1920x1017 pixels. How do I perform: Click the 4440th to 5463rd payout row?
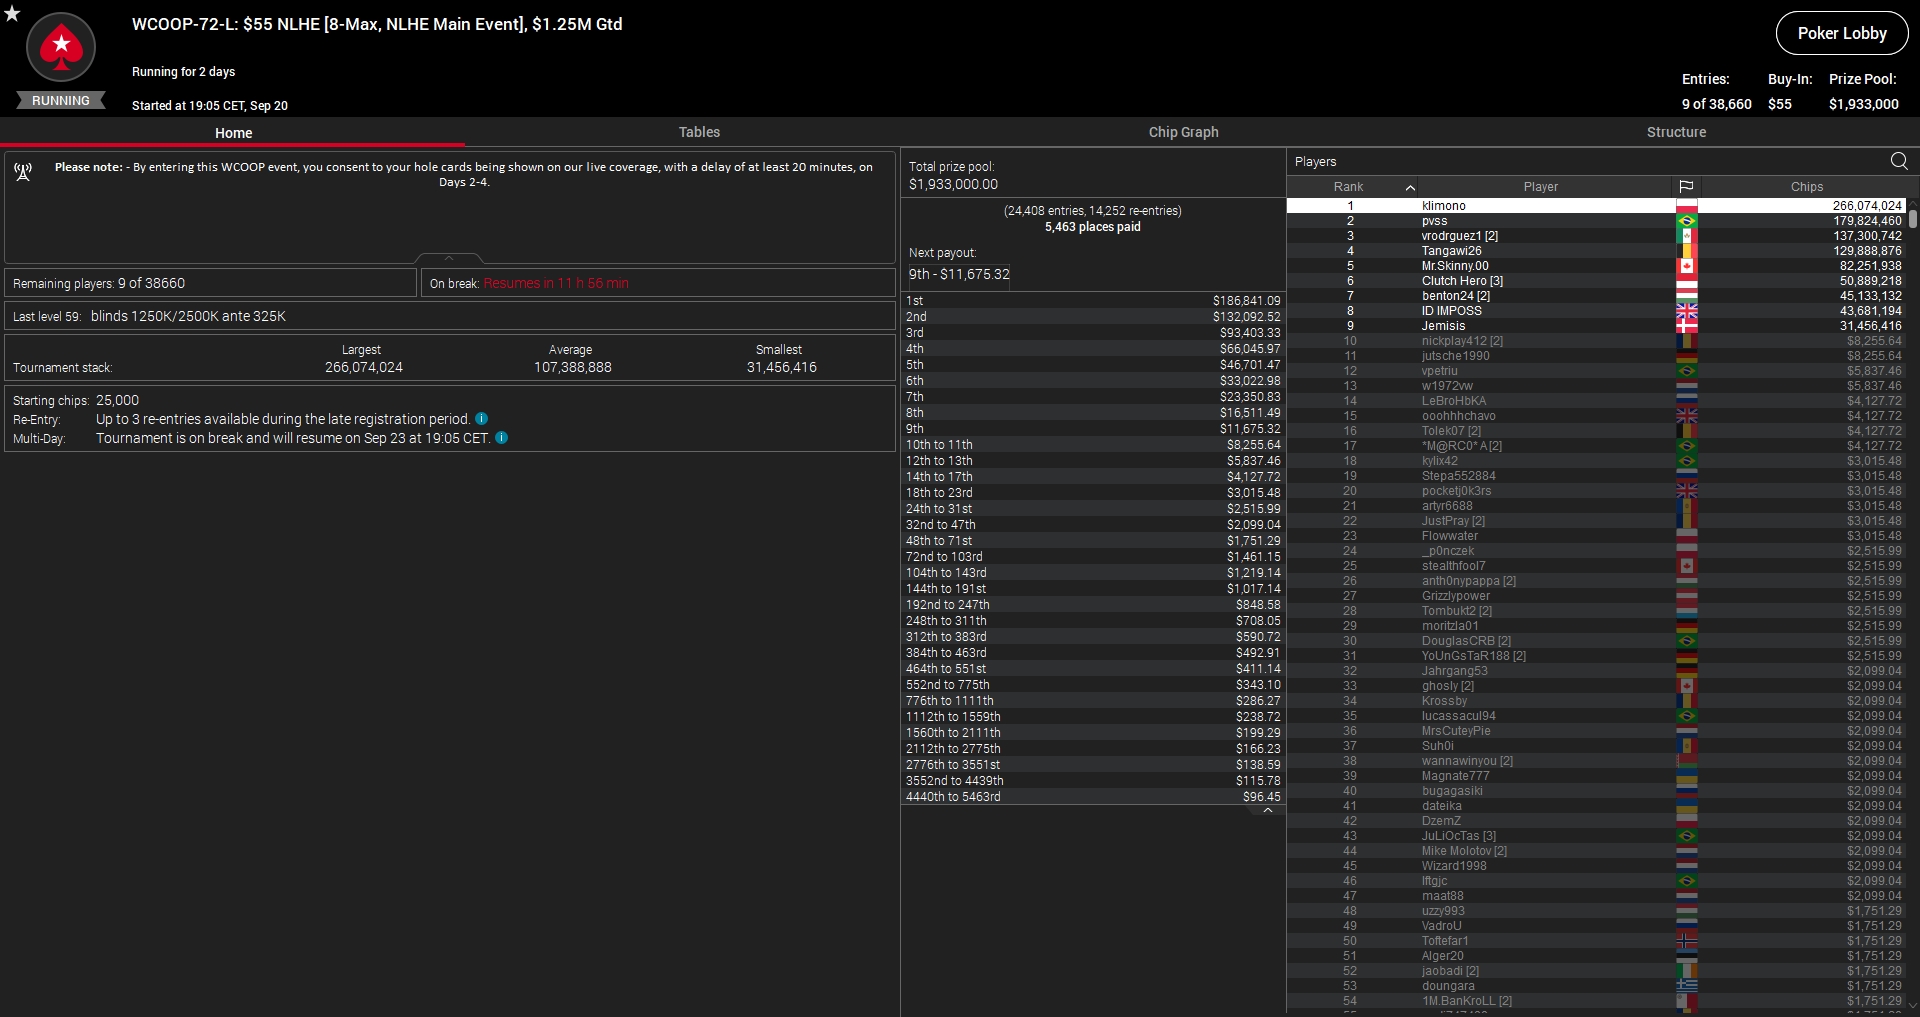tap(1093, 797)
